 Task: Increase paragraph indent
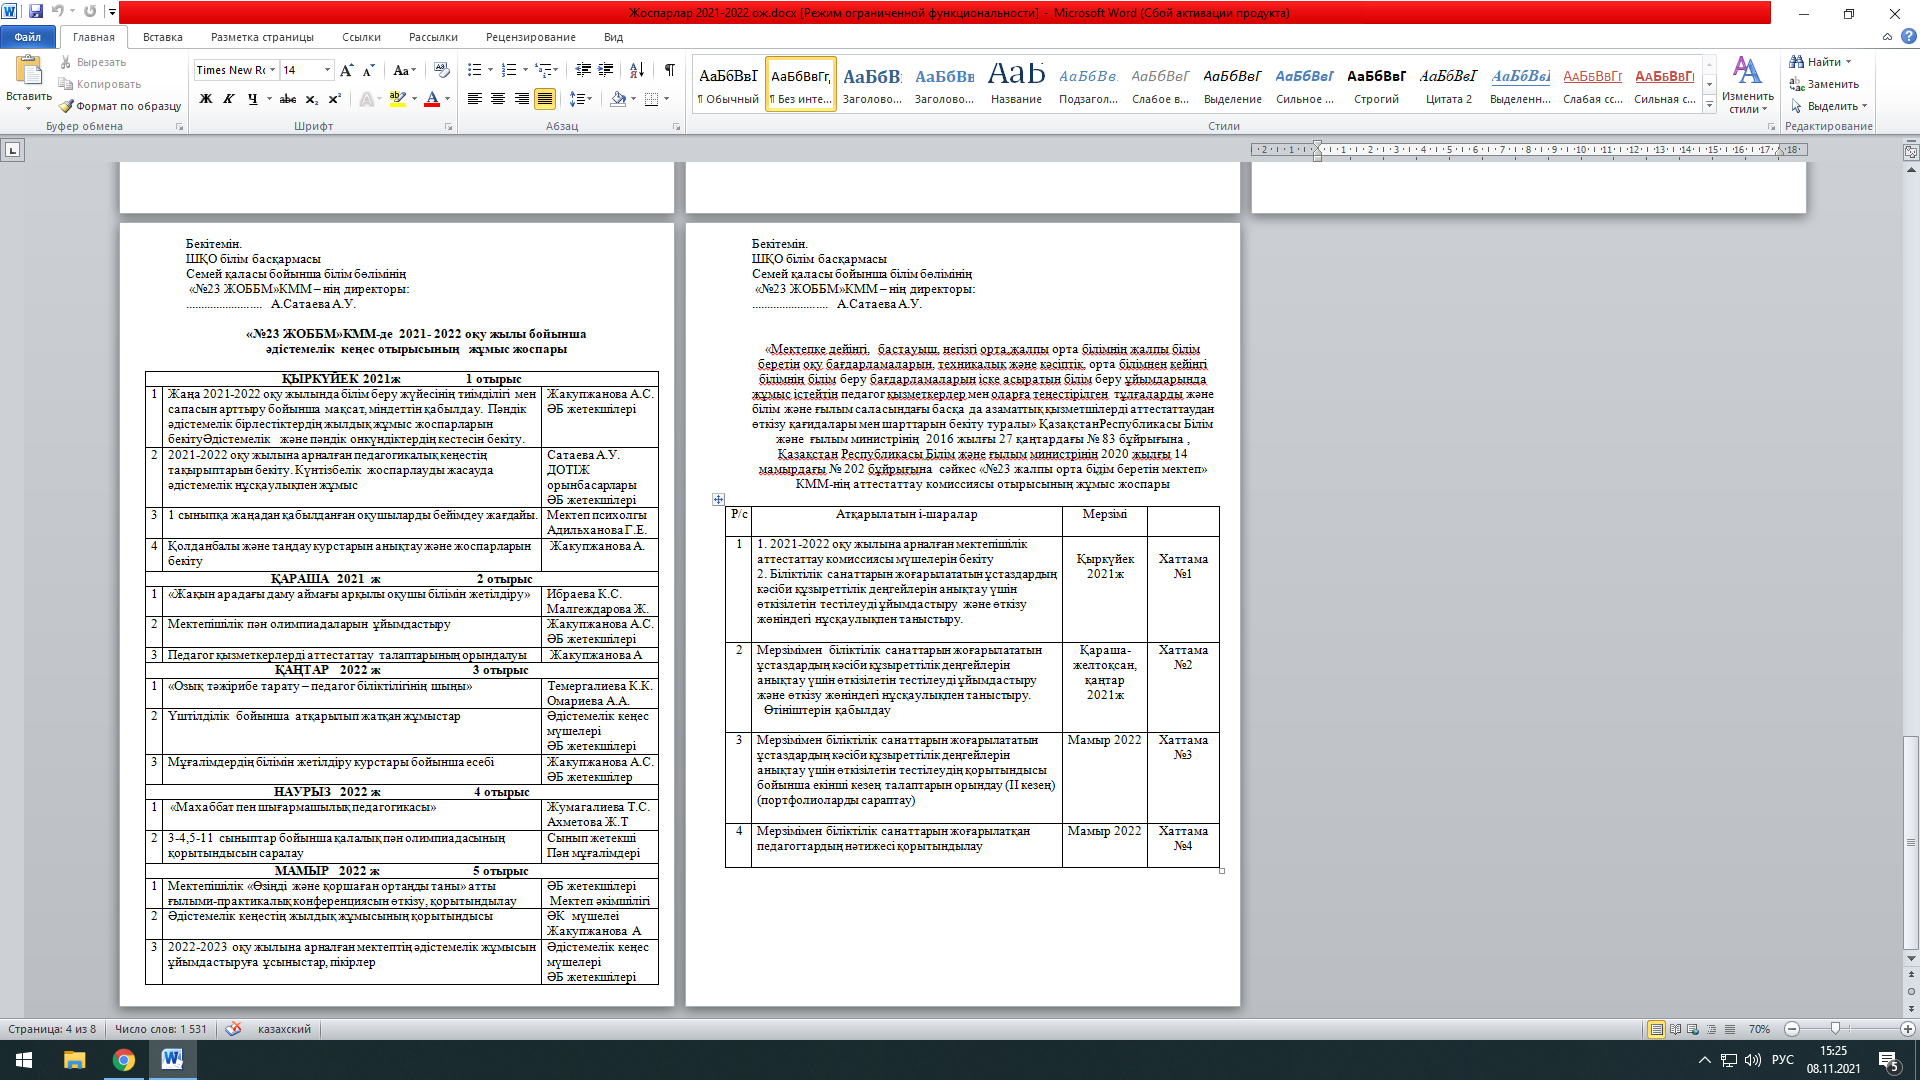coord(606,70)
